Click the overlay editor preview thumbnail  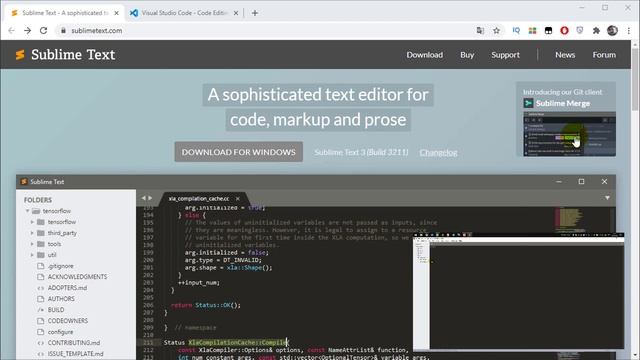tap(518, 292)
